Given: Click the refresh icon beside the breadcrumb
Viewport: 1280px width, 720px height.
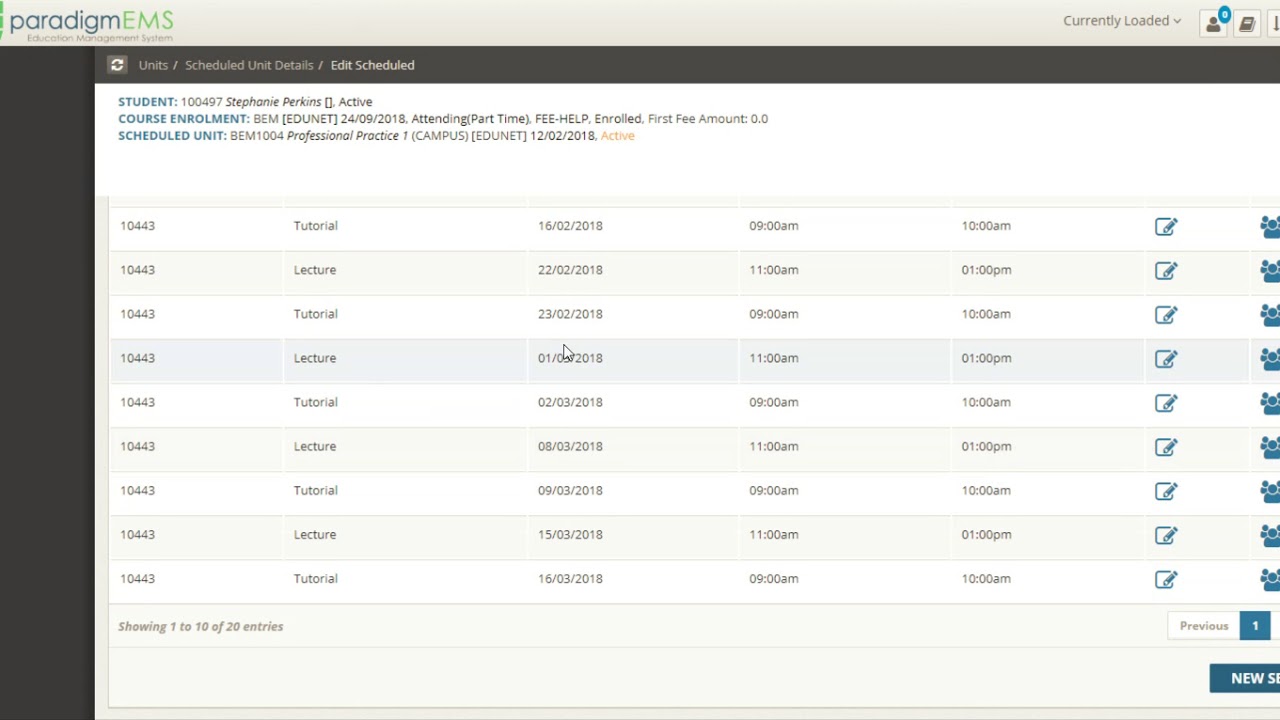Looking at the screenshot, I should click(117, 65).
